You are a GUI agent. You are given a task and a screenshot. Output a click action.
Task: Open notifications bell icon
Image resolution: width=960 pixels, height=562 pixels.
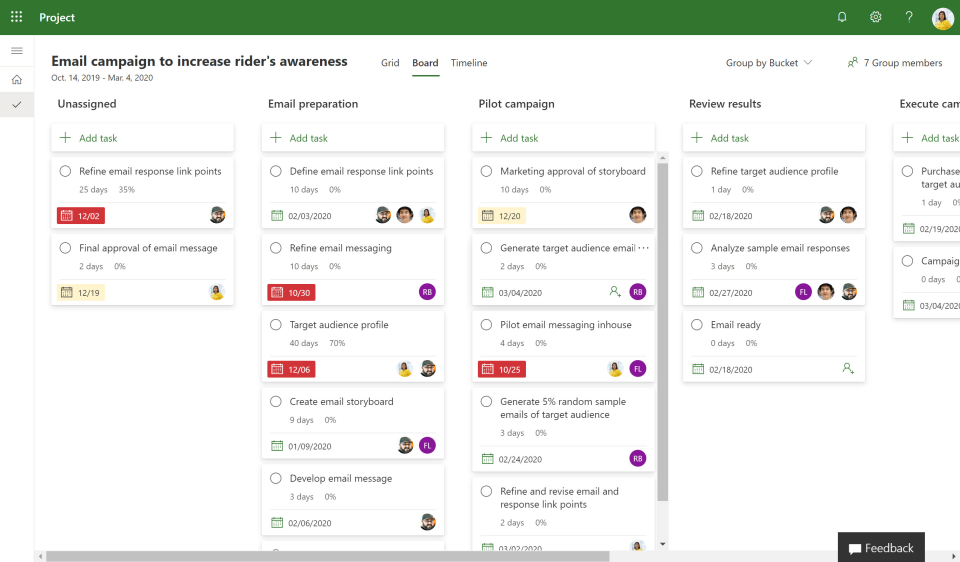coord(842,17)
